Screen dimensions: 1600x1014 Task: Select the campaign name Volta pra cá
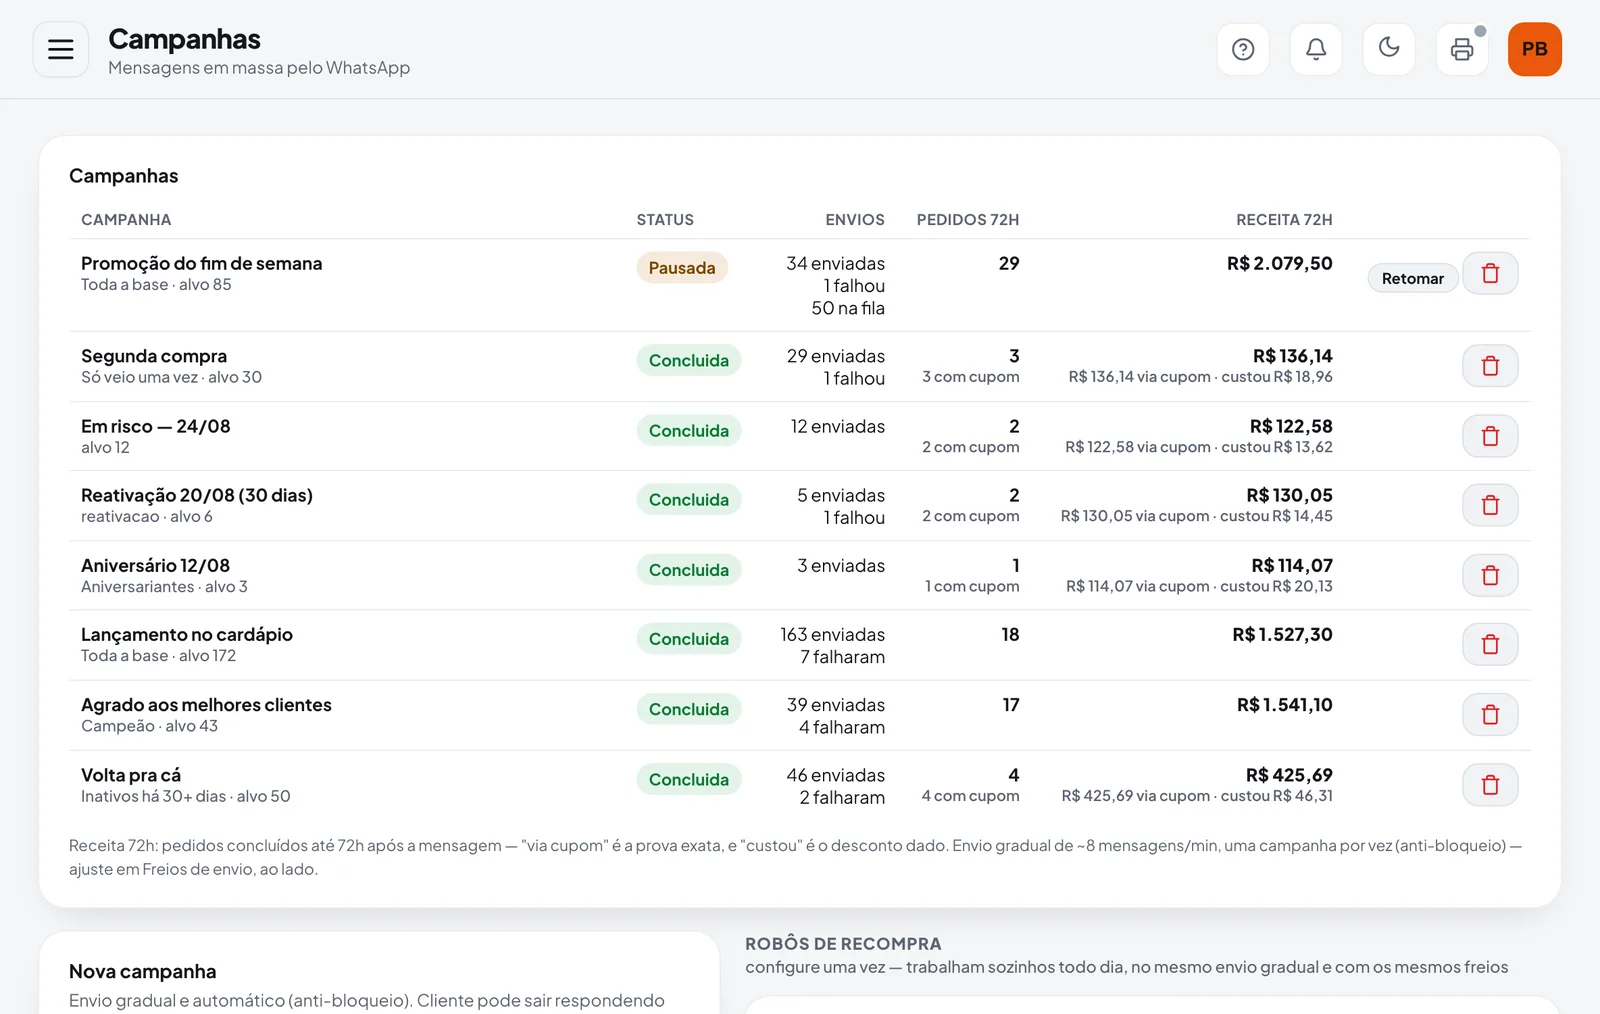[x=131, y=775]
